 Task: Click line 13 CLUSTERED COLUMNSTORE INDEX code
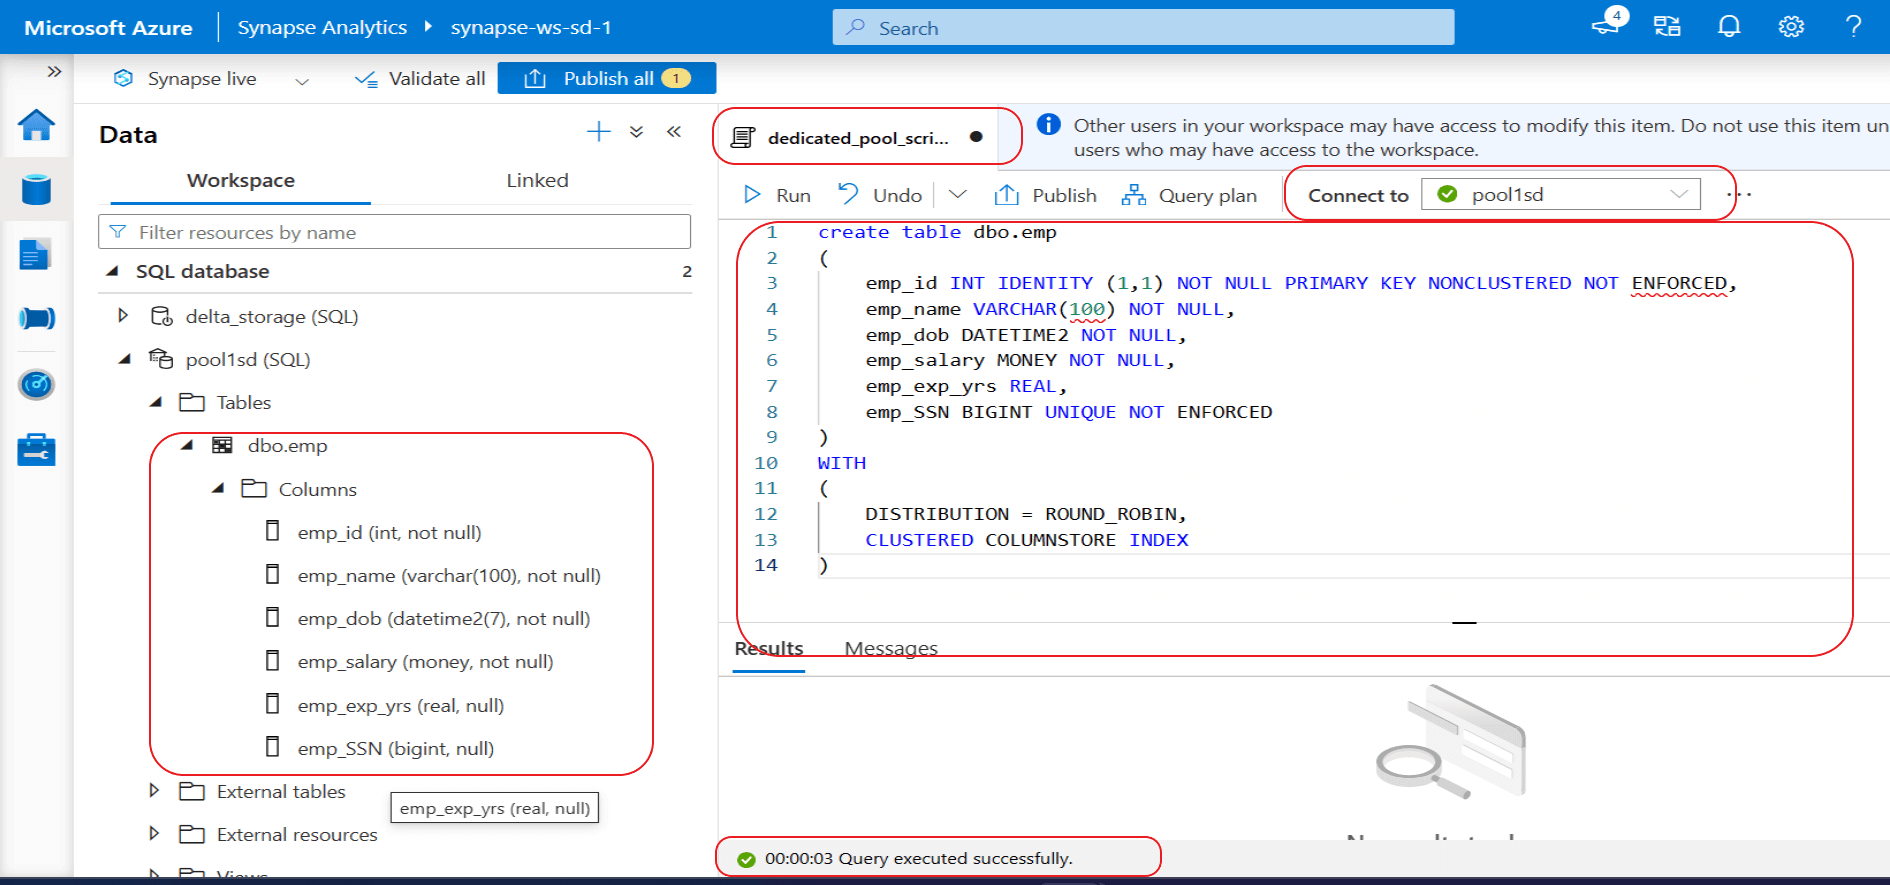click(1027, 540)
